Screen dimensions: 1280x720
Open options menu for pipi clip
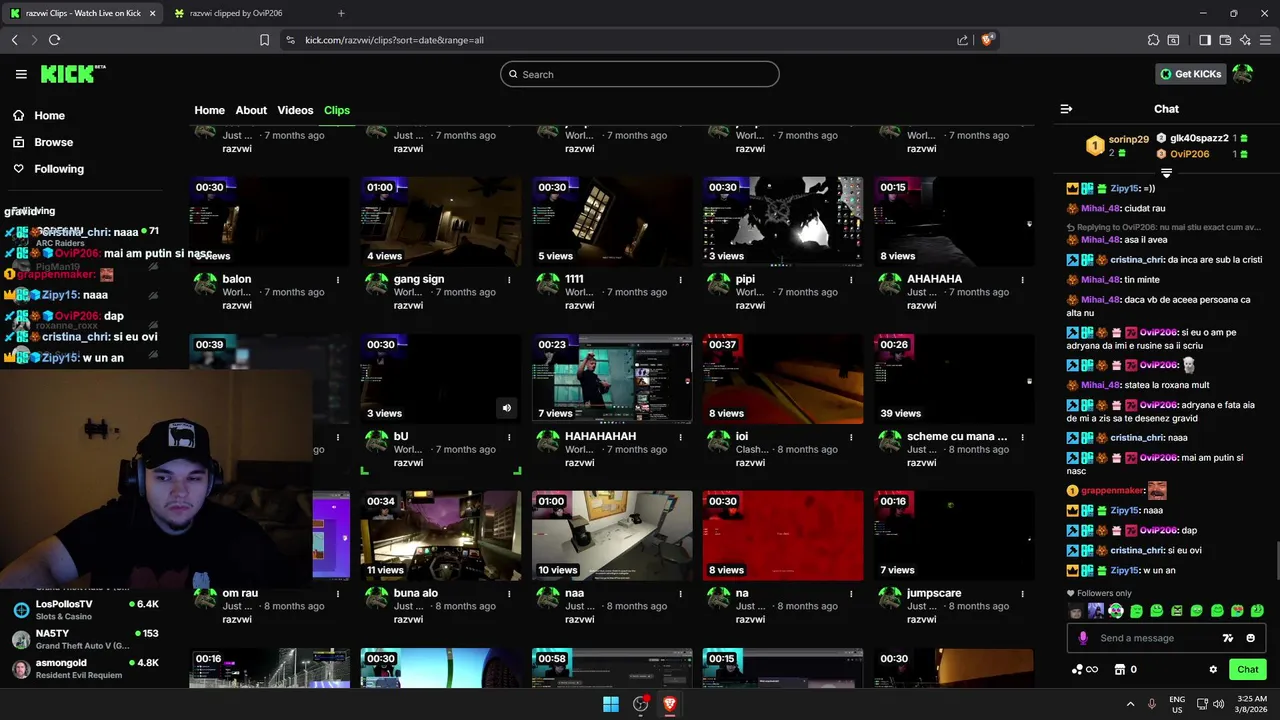pos(851,280)
